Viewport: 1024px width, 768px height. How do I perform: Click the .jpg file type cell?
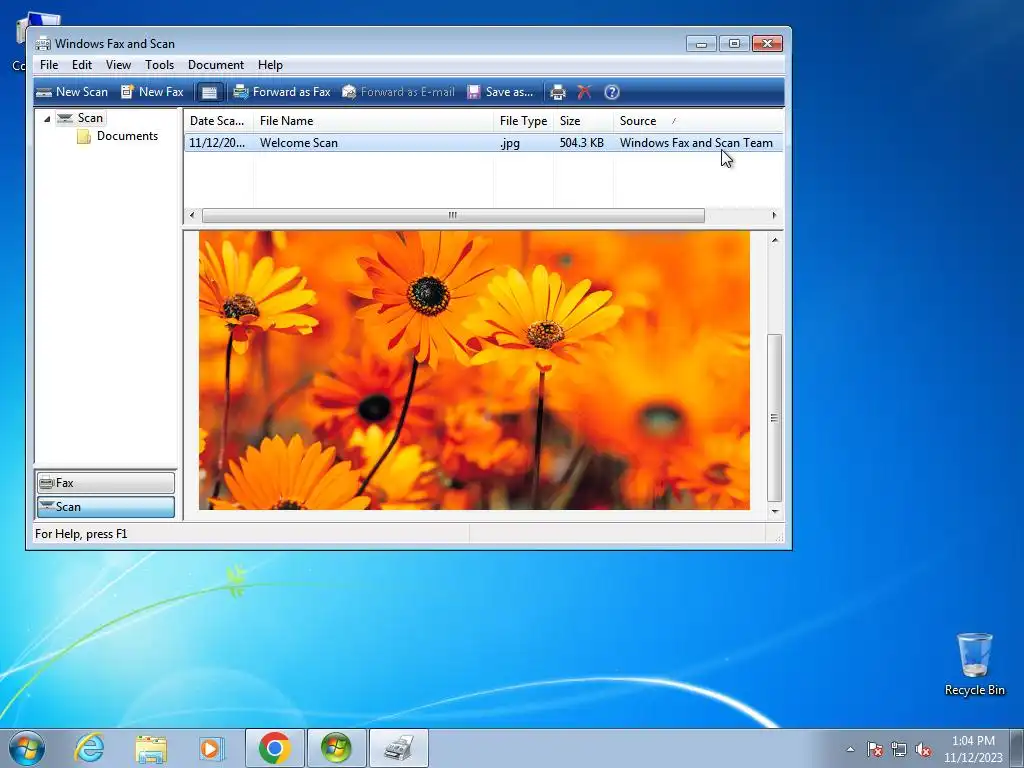[509, 143]
